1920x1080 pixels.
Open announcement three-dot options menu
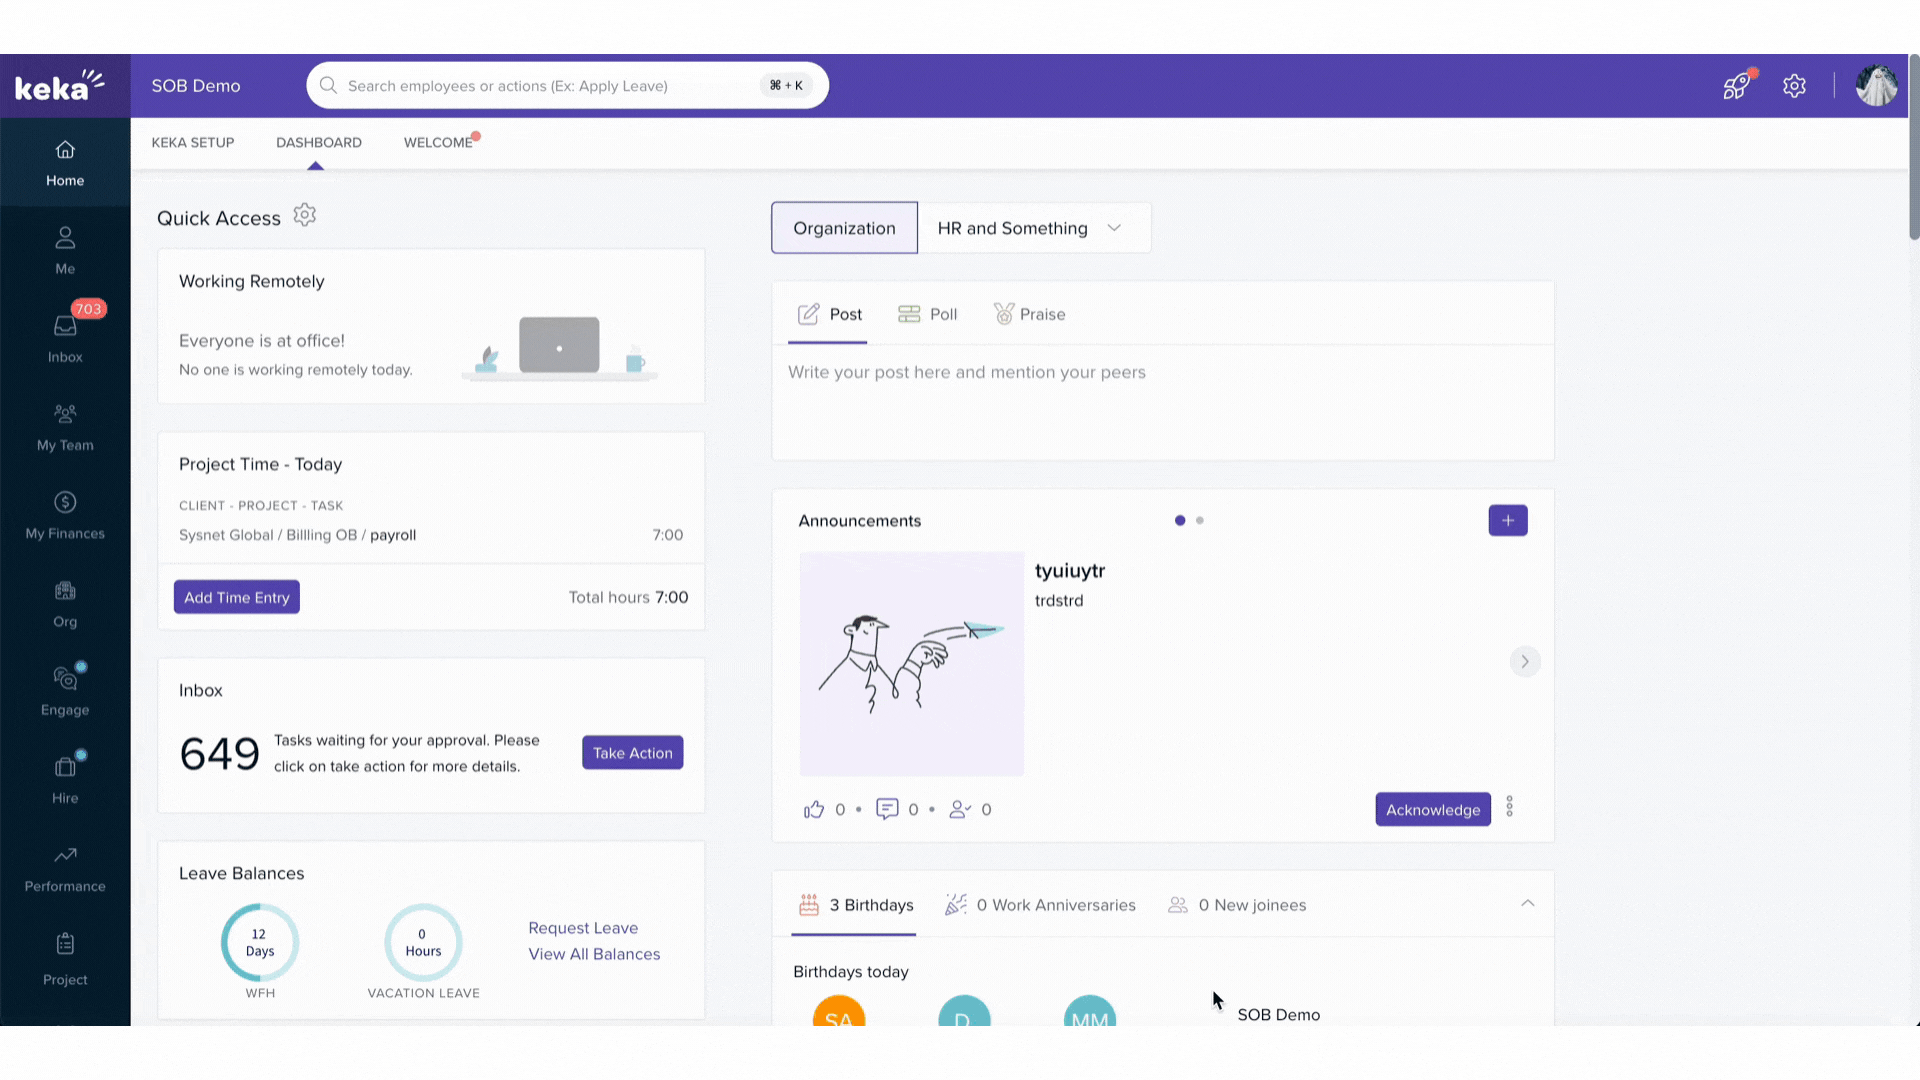point(1510,806)
